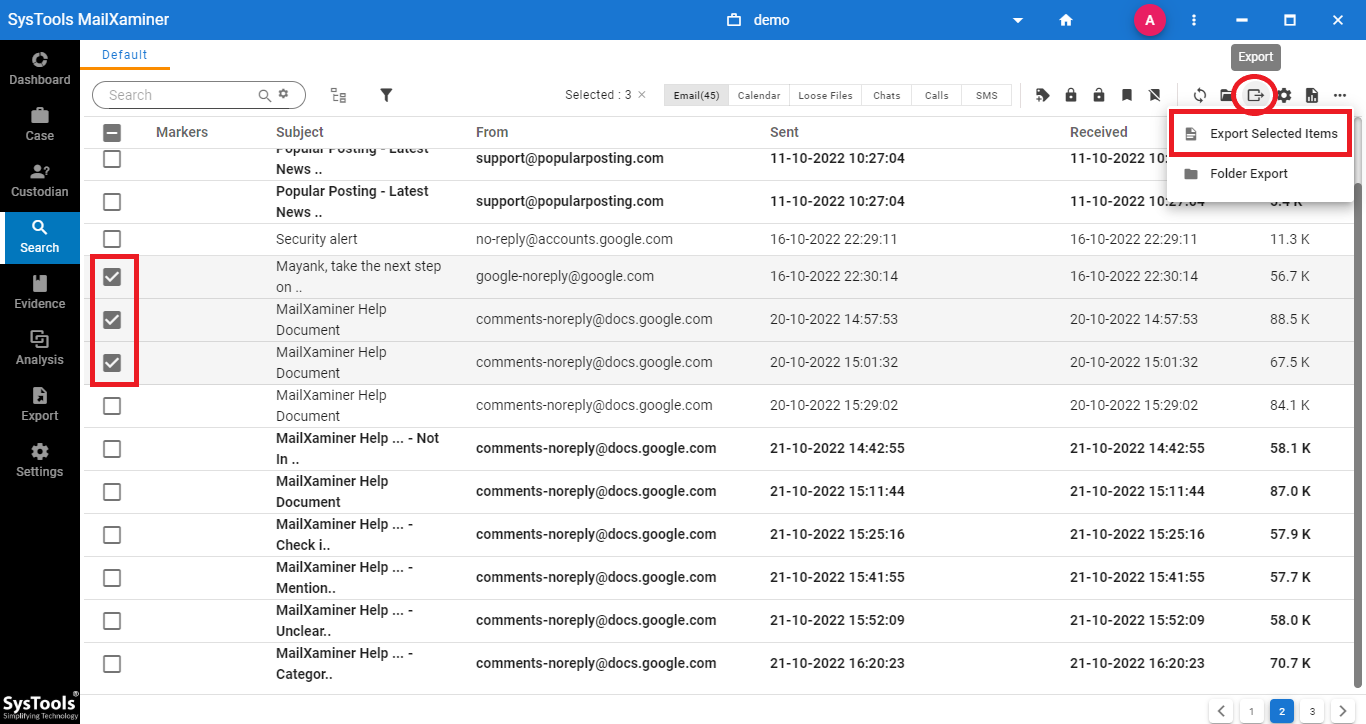Switch to the Calls tab

click(x=937, y=95)
